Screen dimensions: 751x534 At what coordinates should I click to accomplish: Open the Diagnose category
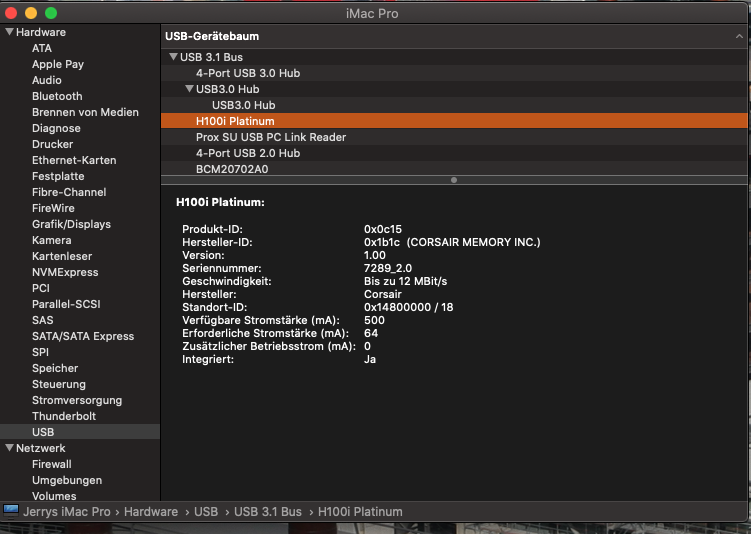coord(56,128)
